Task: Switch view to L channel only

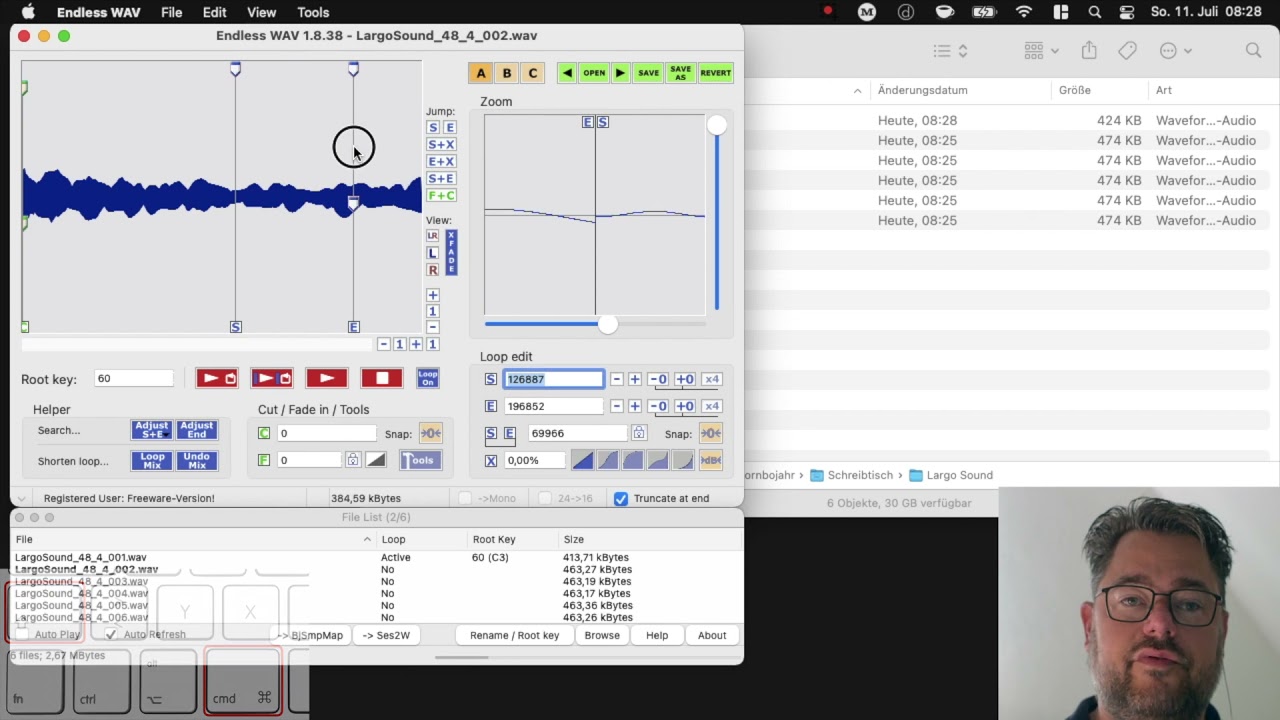Action: pyautogui.click(x=433, y=253)
